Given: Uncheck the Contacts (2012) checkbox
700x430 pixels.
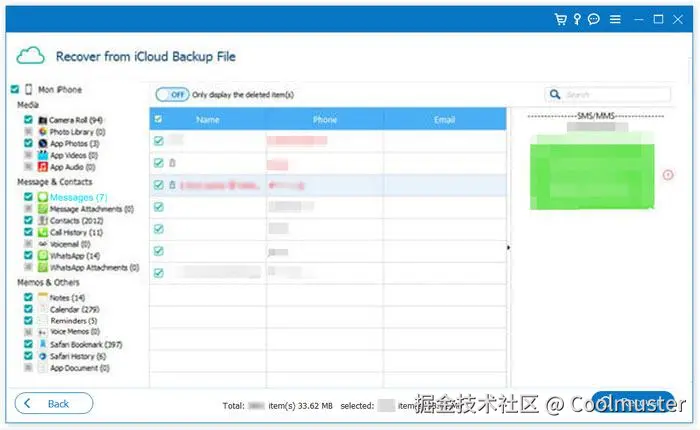Looking at the screenshot, I should [x=28, y=220].
